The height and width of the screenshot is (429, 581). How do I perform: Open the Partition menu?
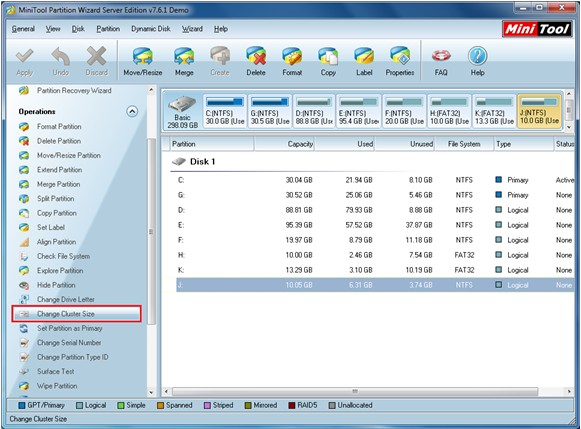[x=108, y=29]
